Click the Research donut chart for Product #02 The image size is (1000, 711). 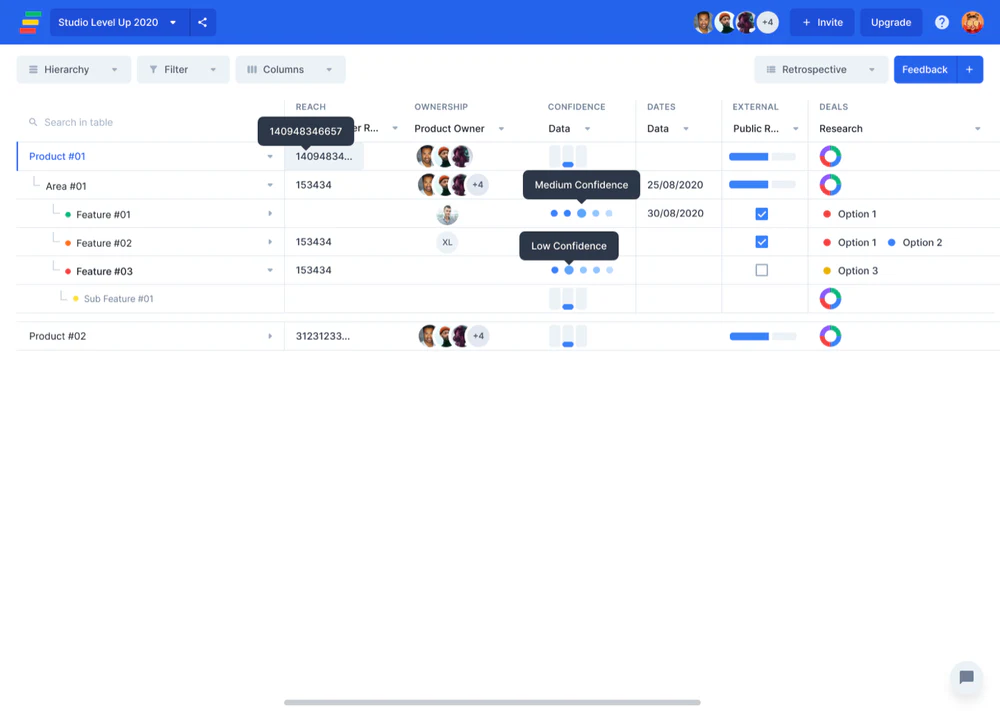tap(830, 336)
